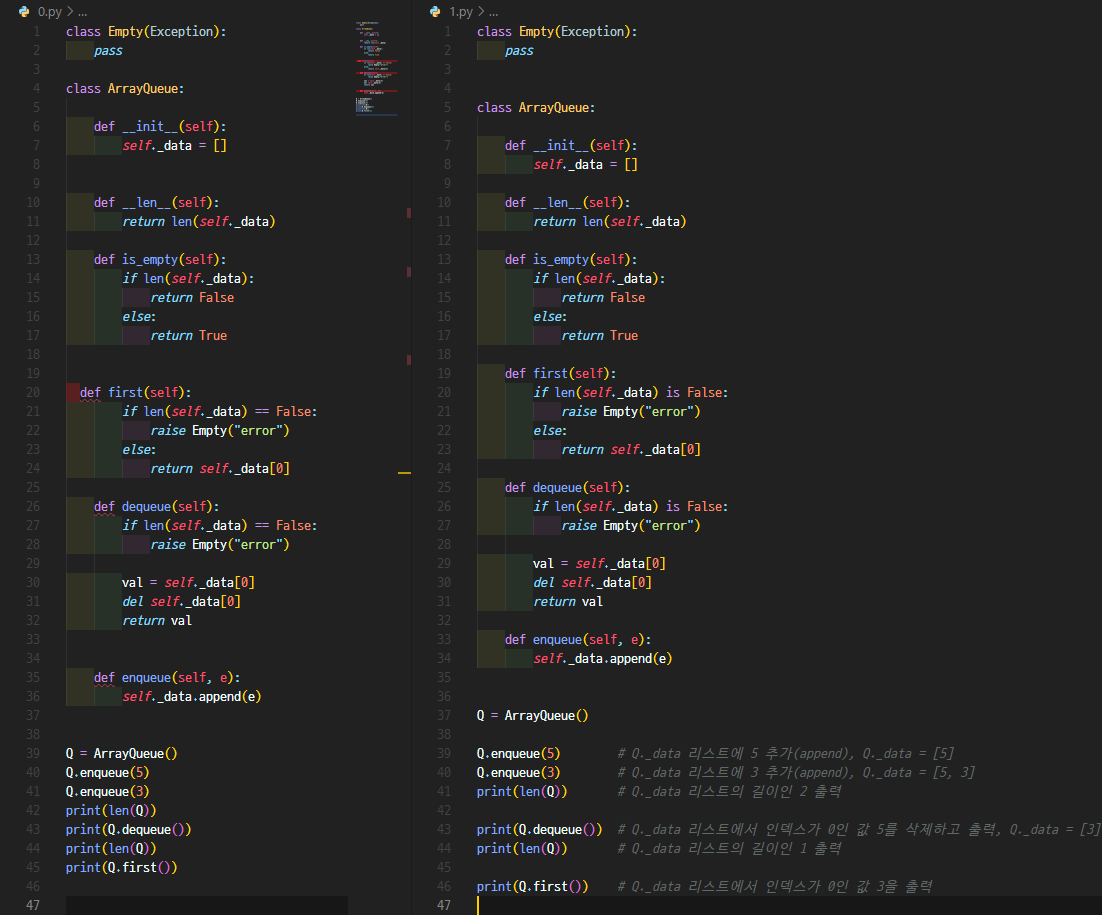Open the ellipsis symbol breadcrumb in 1.py
This screenshot has width=1102, height=915.
(493, 12)
